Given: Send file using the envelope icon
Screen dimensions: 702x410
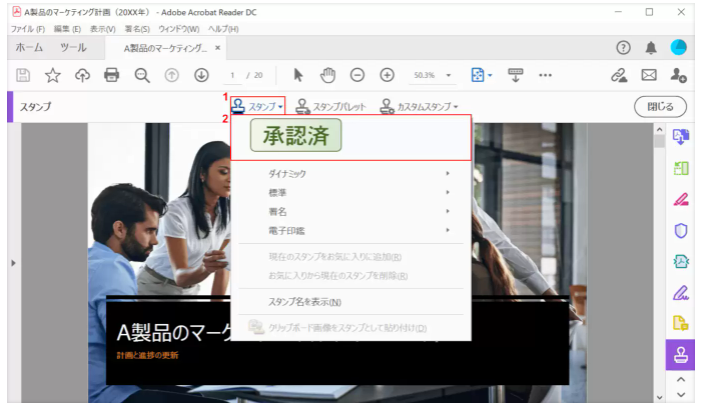Looking at the screenshot, I should click(x=649, y=75).
